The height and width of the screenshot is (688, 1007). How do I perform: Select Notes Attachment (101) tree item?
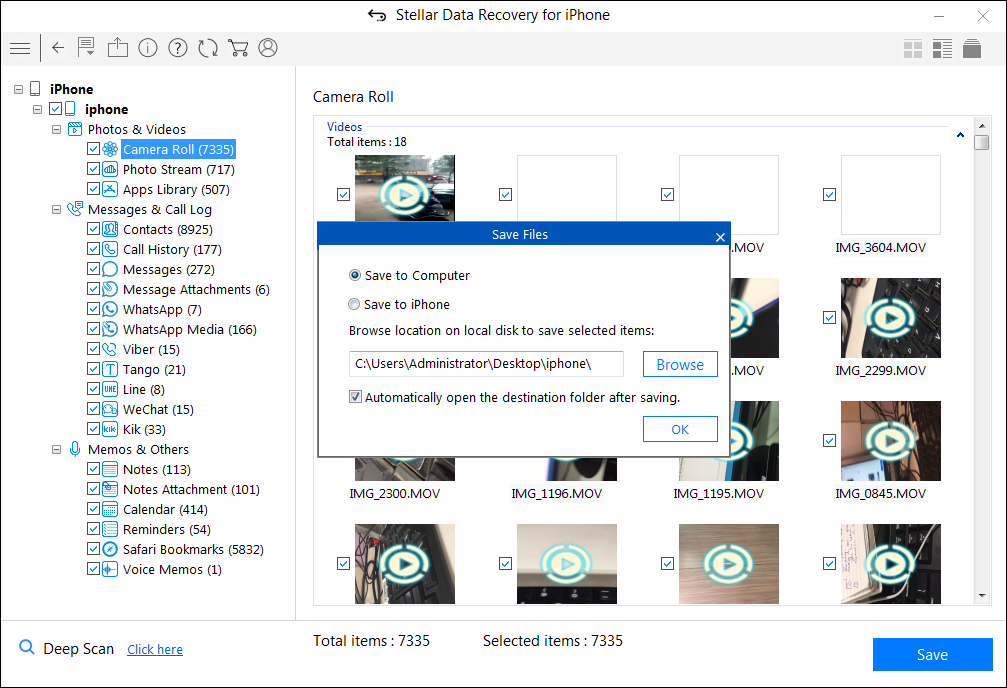191,490
